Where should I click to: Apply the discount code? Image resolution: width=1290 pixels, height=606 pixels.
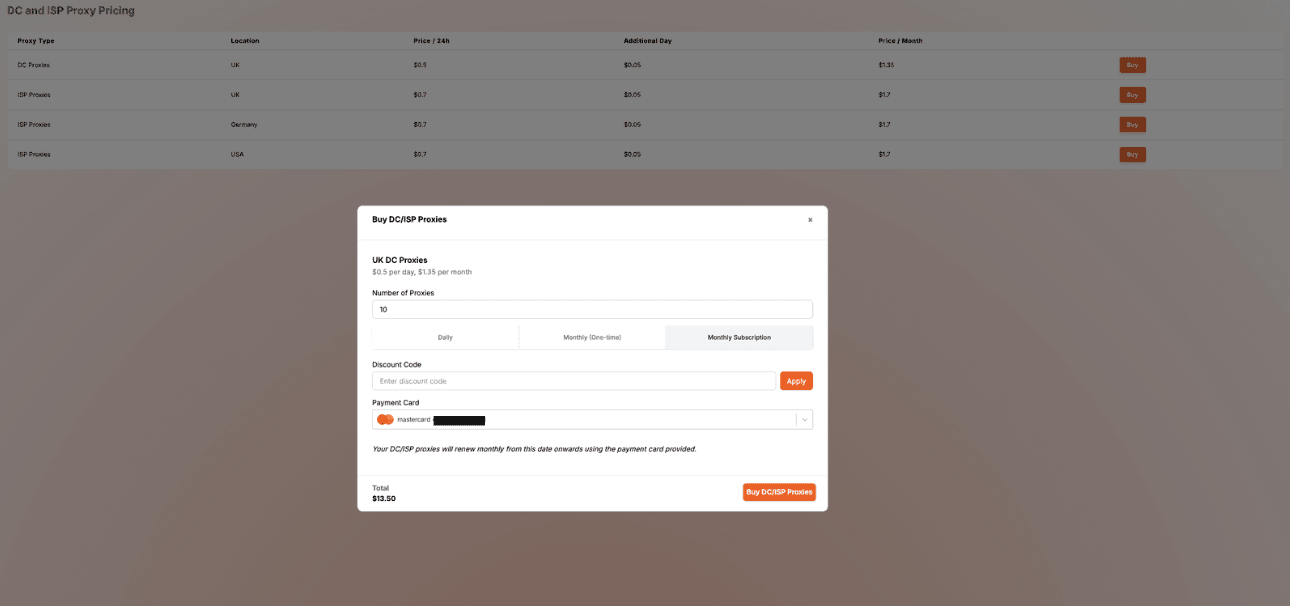796,381
